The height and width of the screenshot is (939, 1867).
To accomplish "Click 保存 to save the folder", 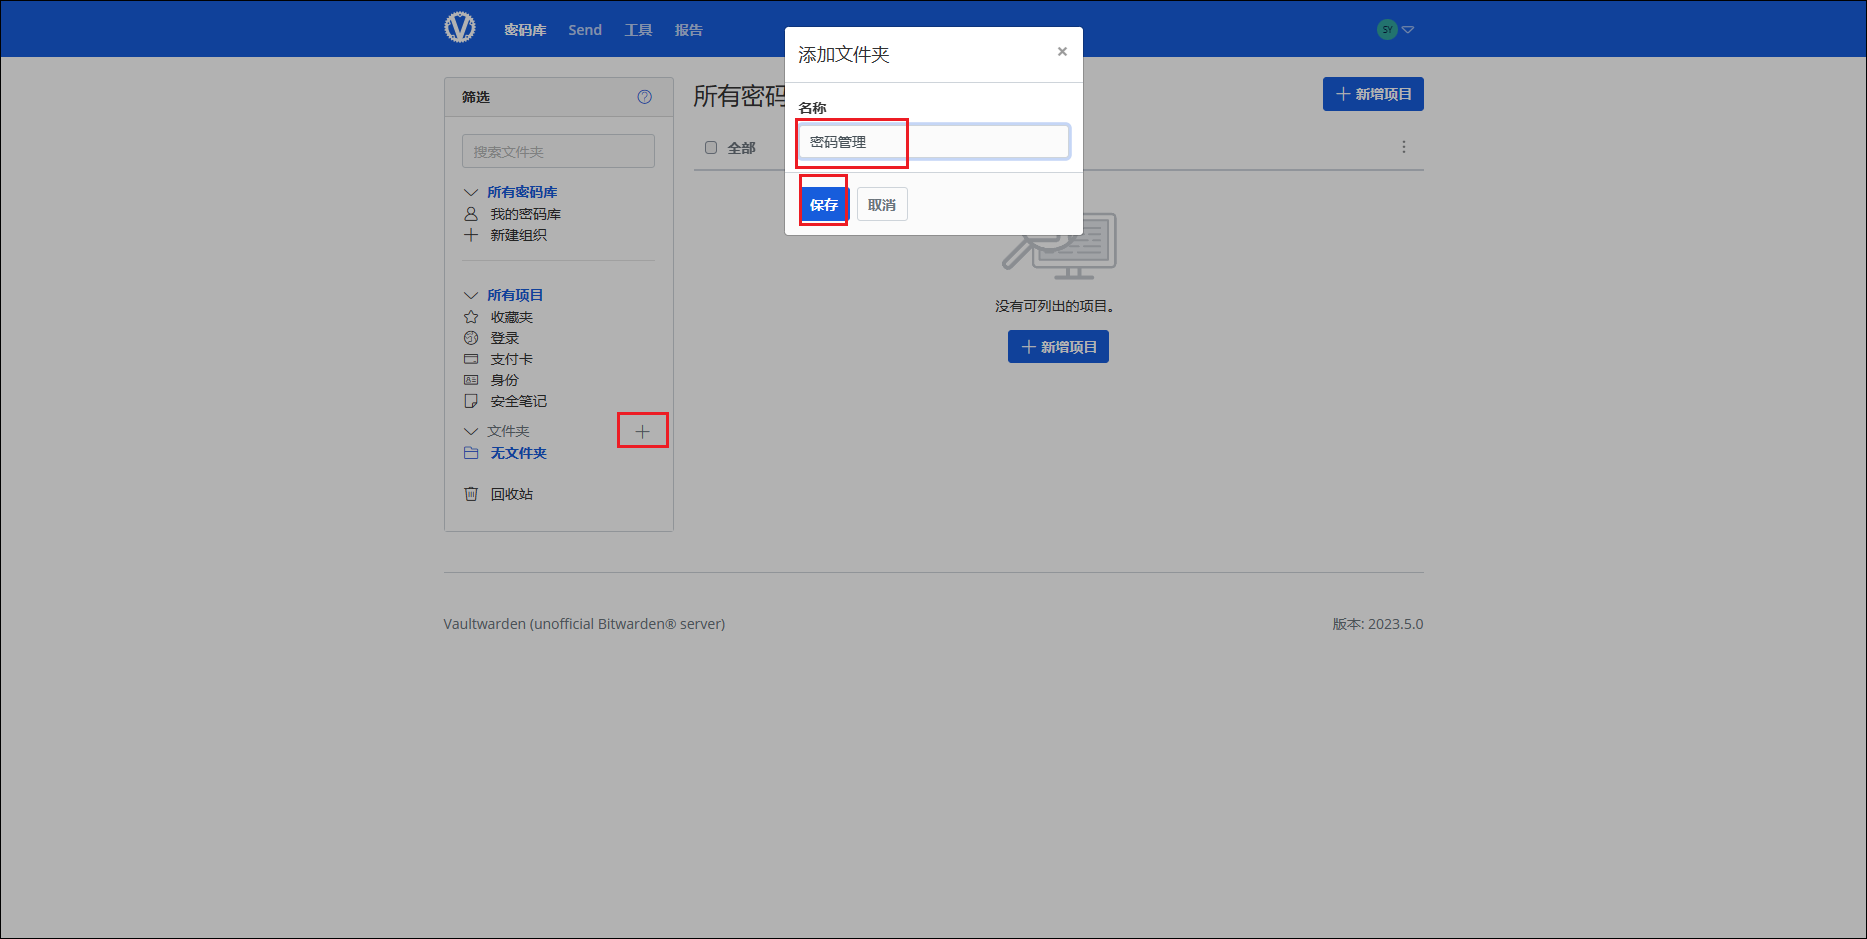I will (x=824, y=205).
